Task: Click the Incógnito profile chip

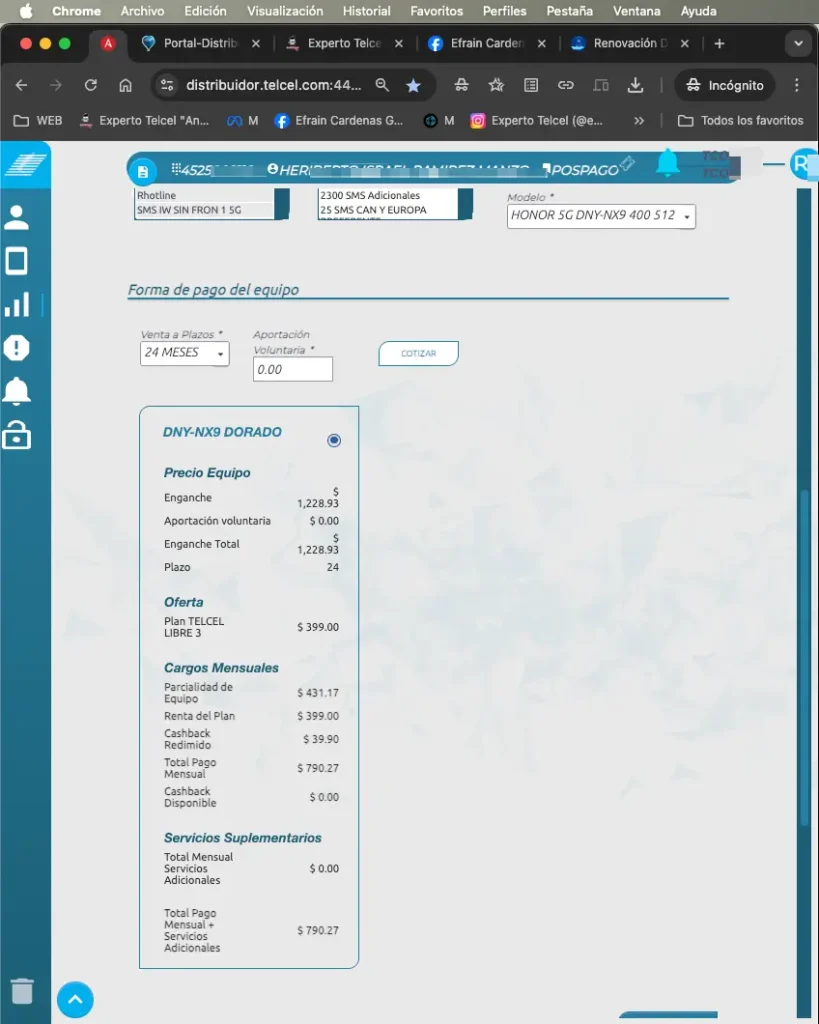Action: (x=724, y=85)
